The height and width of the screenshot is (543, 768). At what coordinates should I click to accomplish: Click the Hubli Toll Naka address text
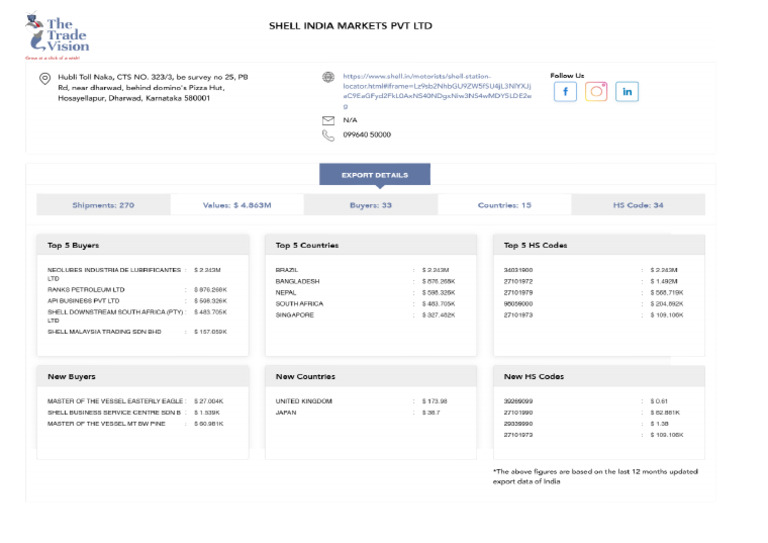point(153,88)
